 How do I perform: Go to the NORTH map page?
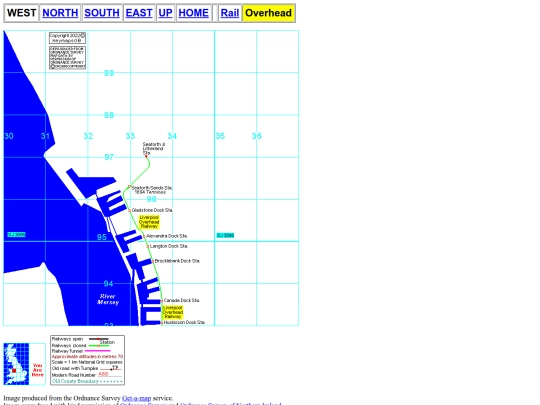click(60, 13)
